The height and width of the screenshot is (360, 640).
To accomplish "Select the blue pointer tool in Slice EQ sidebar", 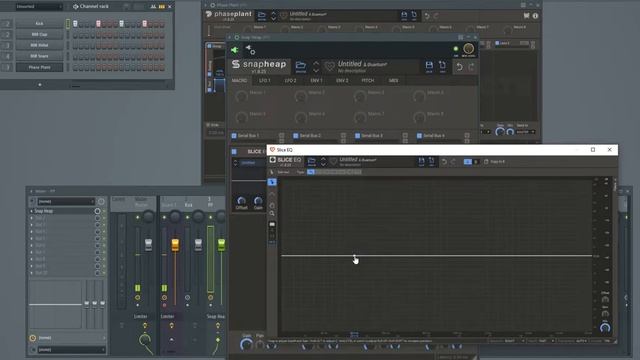I will 272,182.
